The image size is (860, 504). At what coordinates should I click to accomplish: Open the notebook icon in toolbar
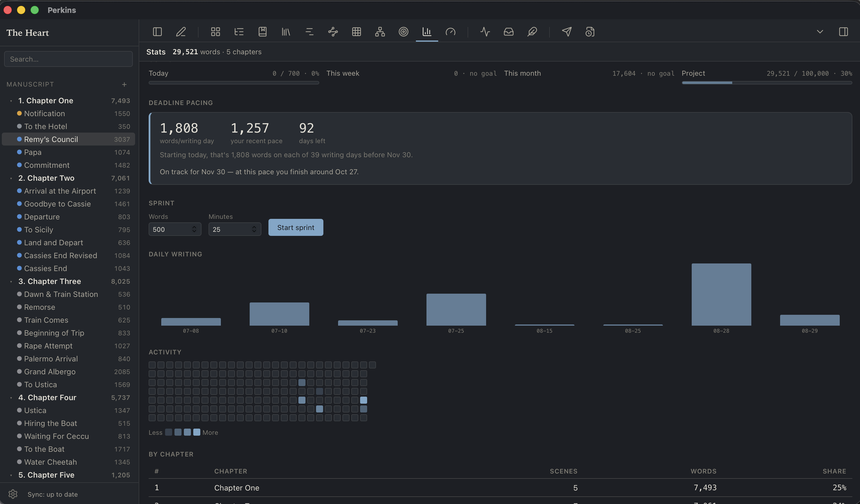tap(263, 32)
